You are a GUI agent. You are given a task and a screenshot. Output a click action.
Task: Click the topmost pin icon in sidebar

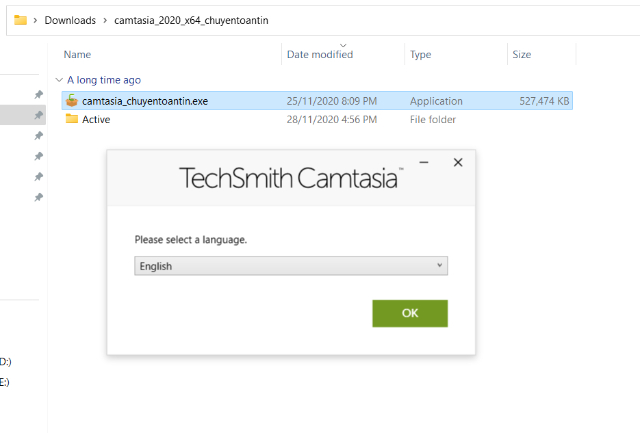(x=38, y=95)
